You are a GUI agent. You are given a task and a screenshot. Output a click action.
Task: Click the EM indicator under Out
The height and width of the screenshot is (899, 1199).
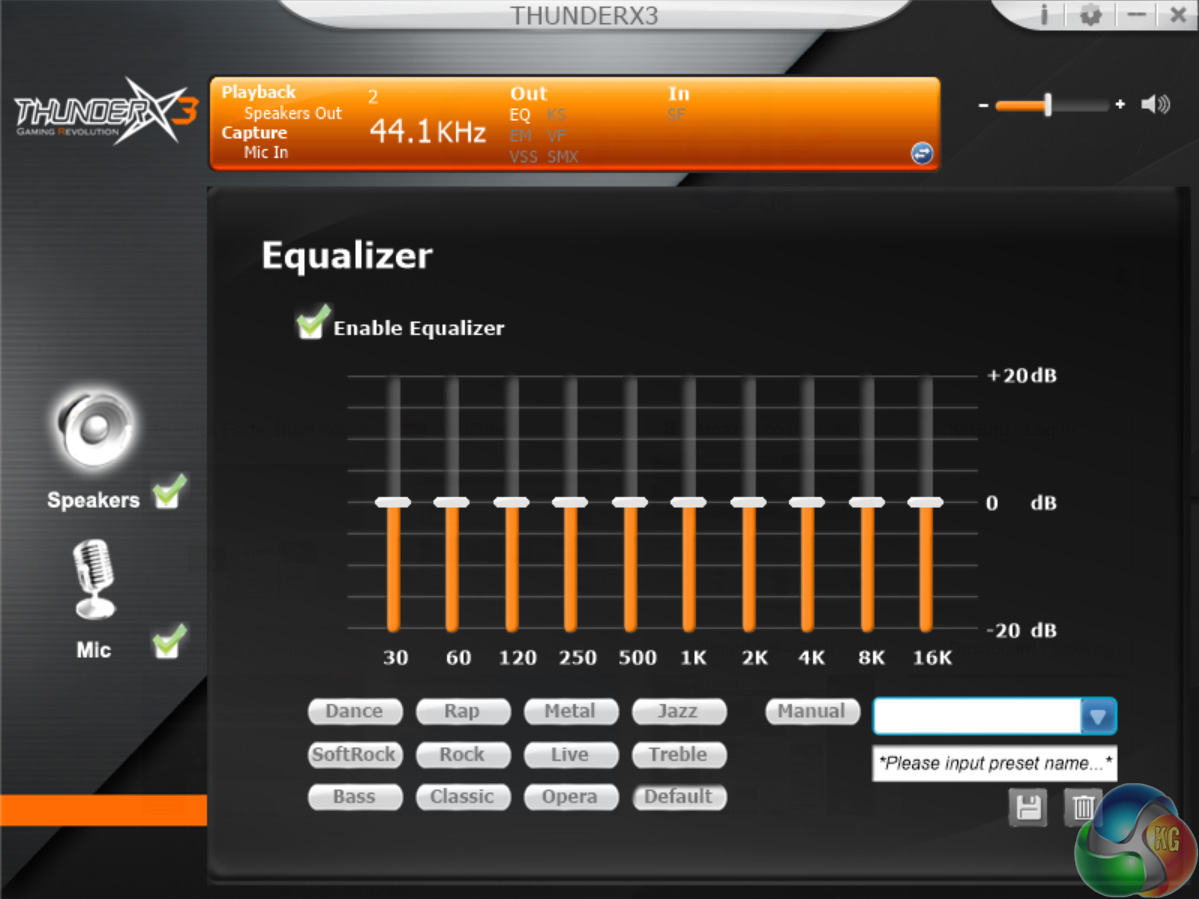click(521, 136)
